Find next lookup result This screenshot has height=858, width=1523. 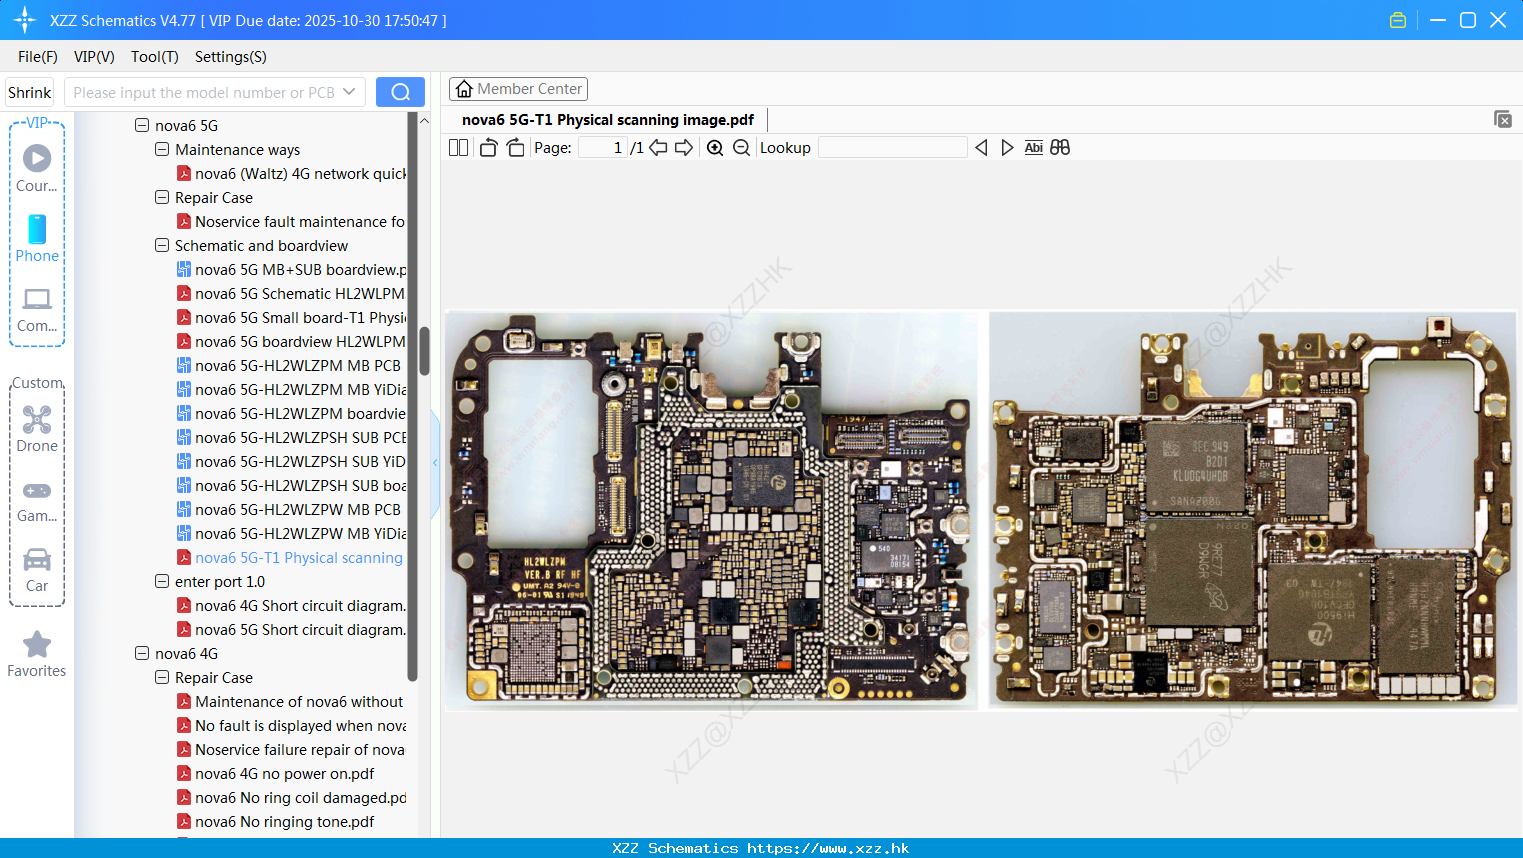tap(1007, 147)
